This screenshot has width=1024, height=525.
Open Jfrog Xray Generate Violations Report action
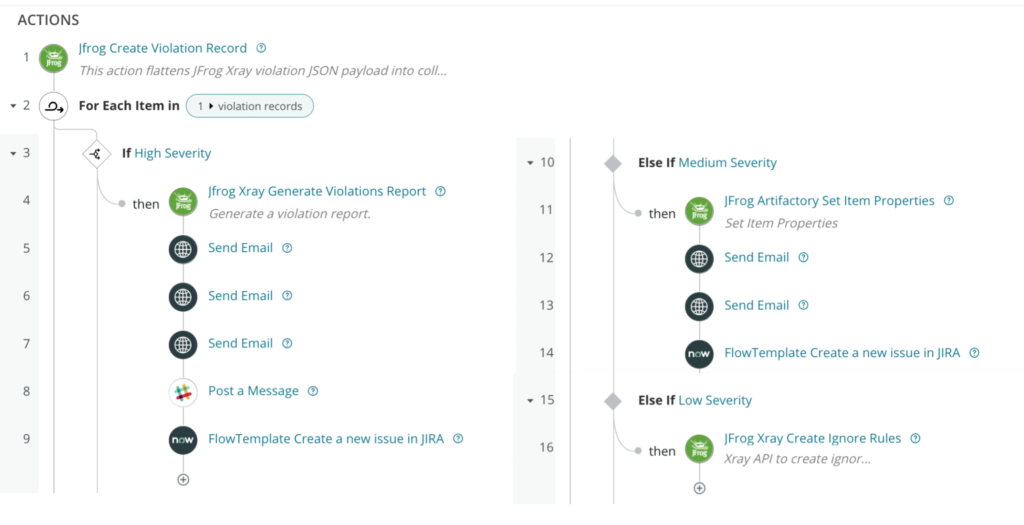[x=317, y=191]
